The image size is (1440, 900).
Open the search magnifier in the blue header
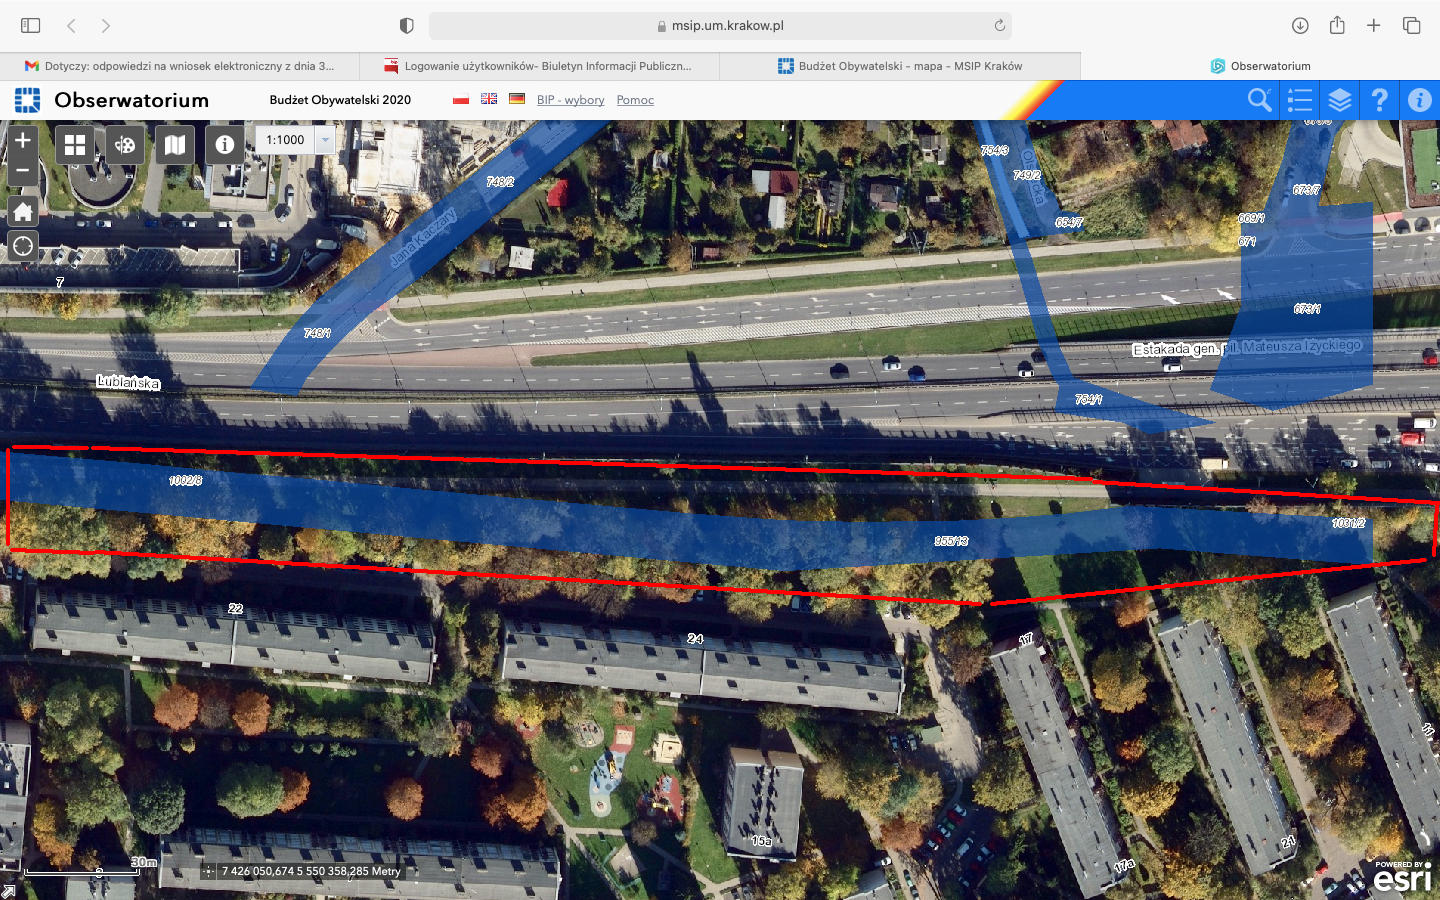tap(1259, 100)
